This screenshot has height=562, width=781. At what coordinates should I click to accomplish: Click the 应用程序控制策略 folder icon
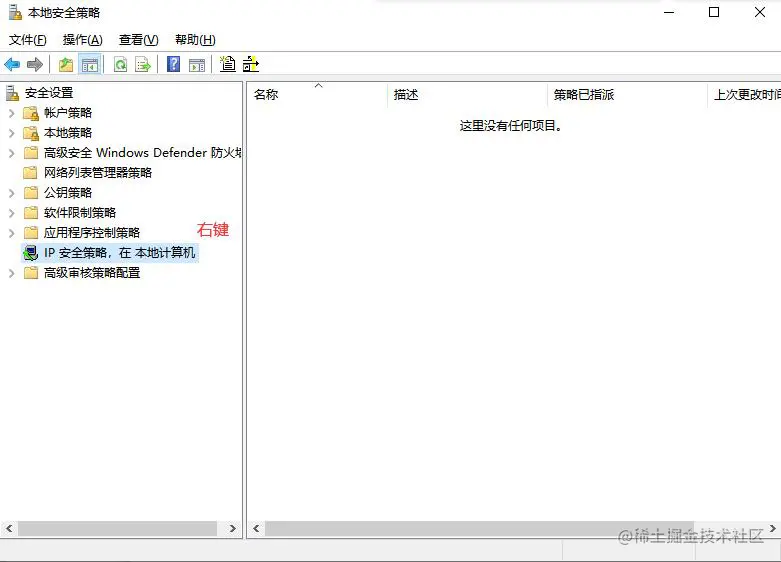[31, 233]
